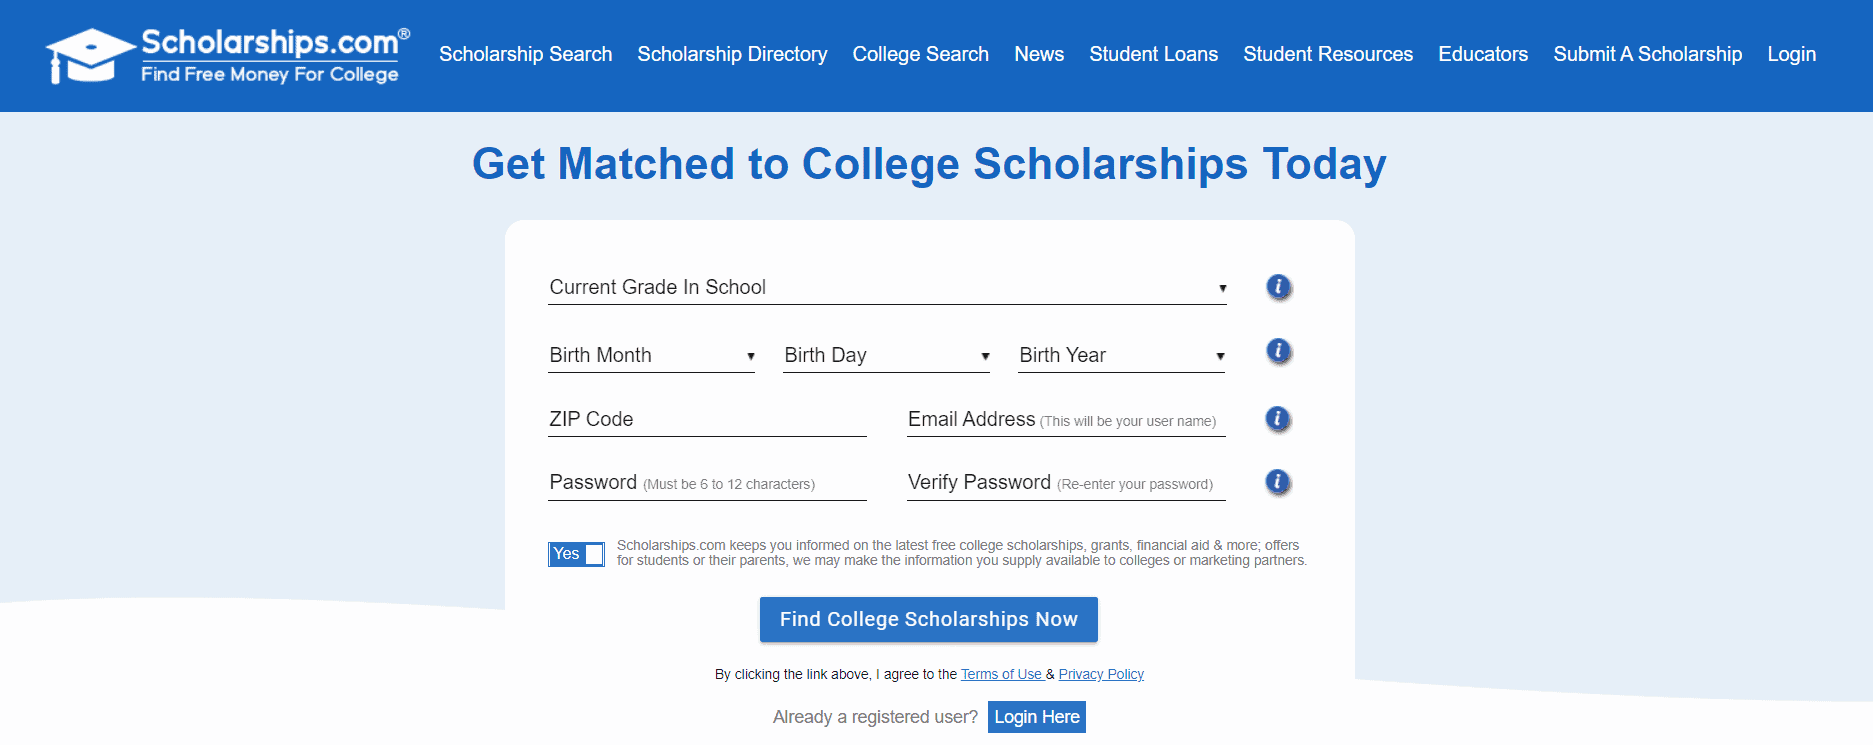Open the info tooltip next to Email Address
Screen dimensions: 1873x745
pos(1277,419)
